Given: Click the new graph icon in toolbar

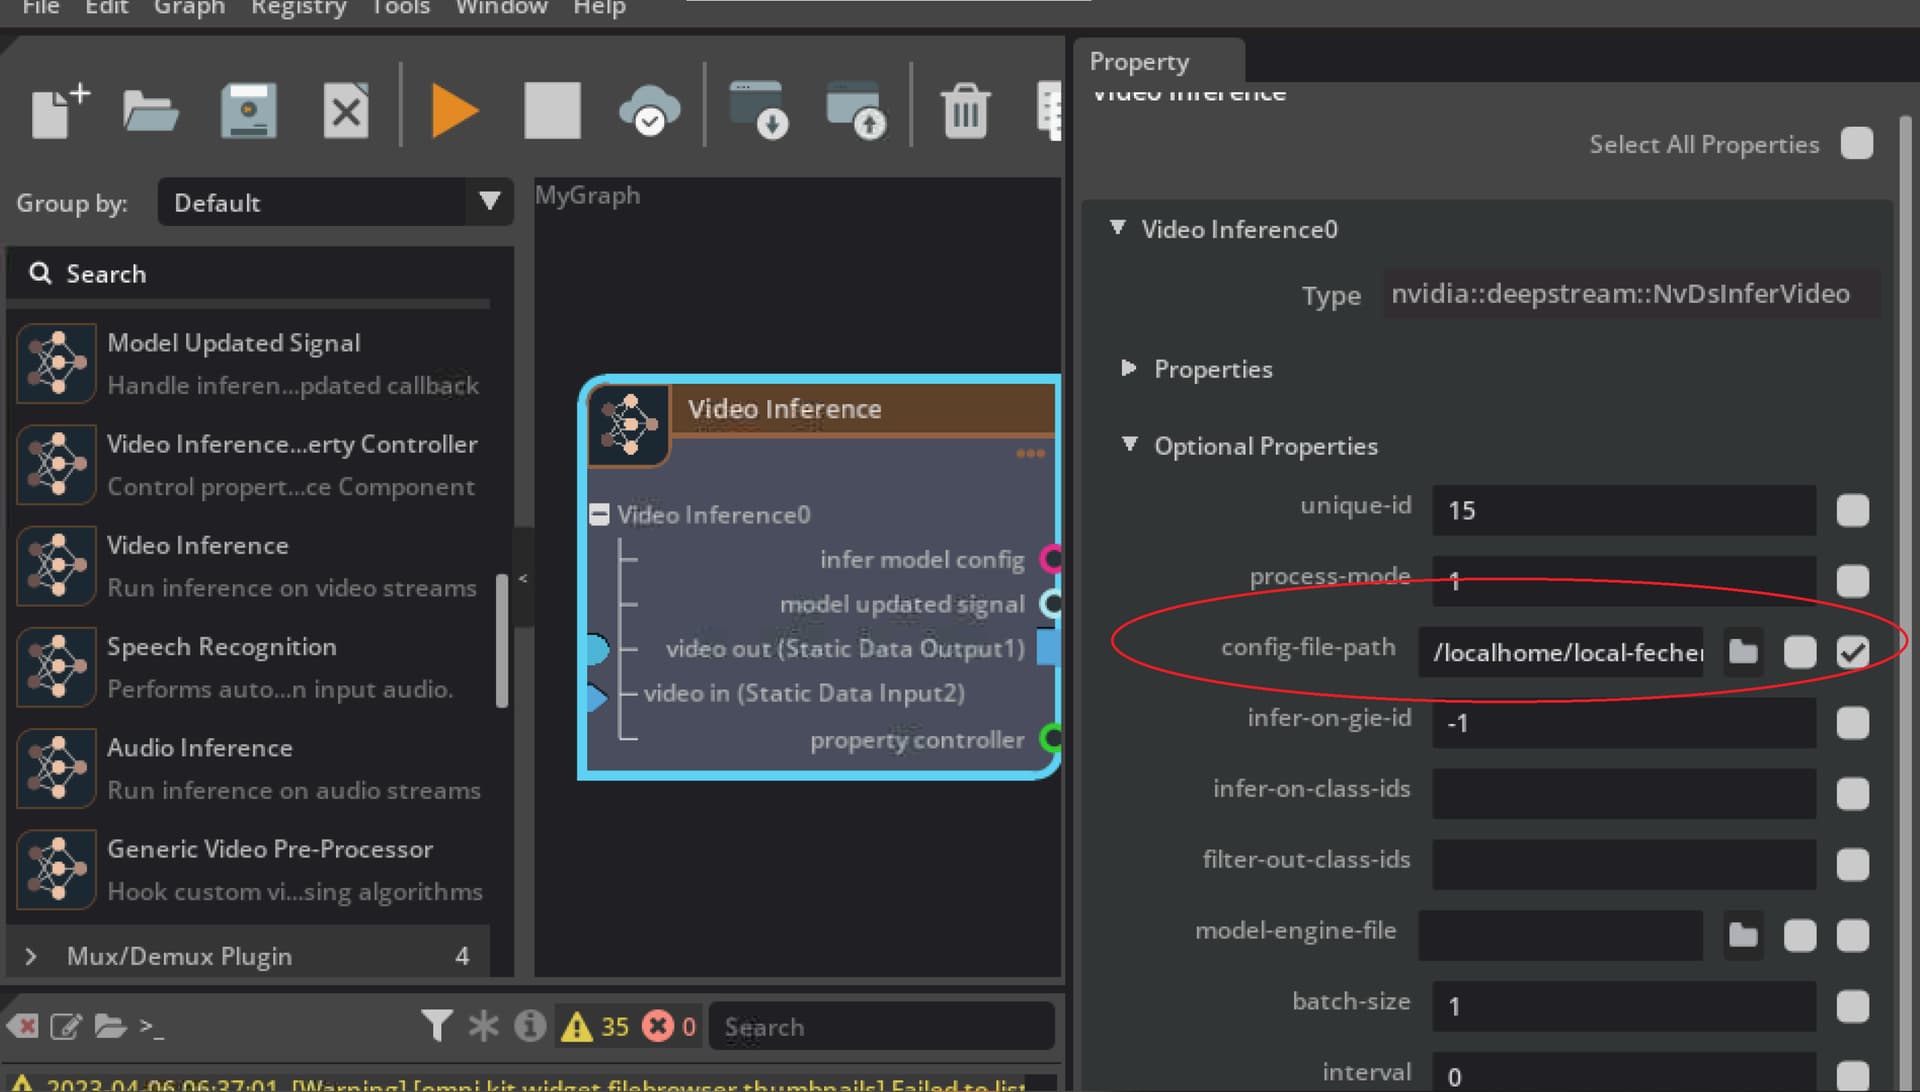Looking at the screenshot, I should [x=59, y=110].
